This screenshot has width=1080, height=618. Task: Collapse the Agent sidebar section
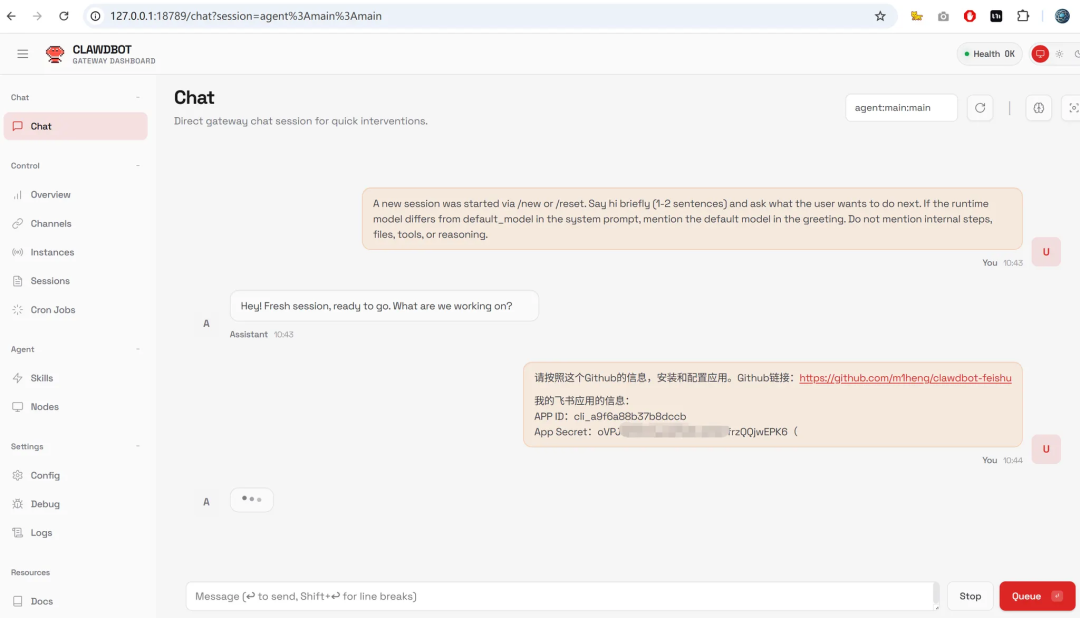tap(138, 350)
